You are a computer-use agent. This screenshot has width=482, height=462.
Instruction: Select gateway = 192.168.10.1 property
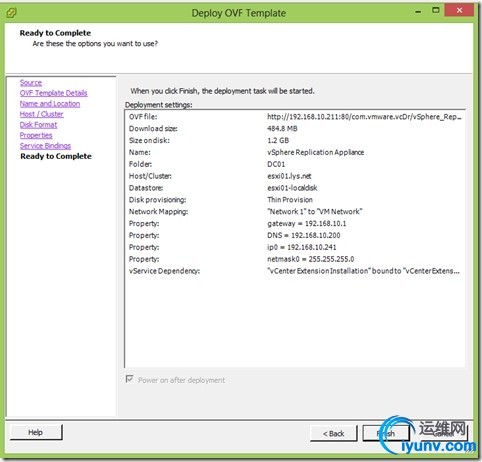(x=307, y=224)
